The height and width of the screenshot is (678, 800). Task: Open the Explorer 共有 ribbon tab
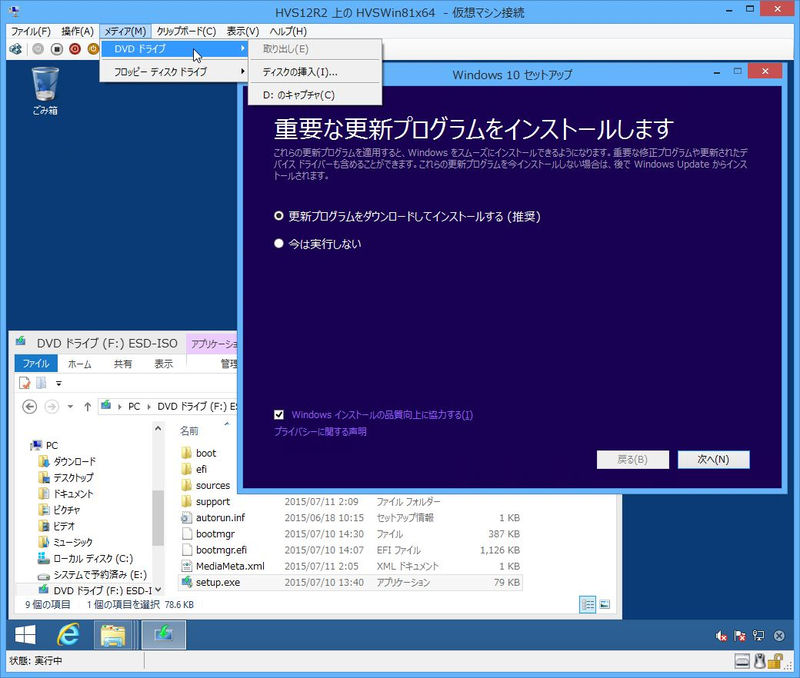[122, 364]
